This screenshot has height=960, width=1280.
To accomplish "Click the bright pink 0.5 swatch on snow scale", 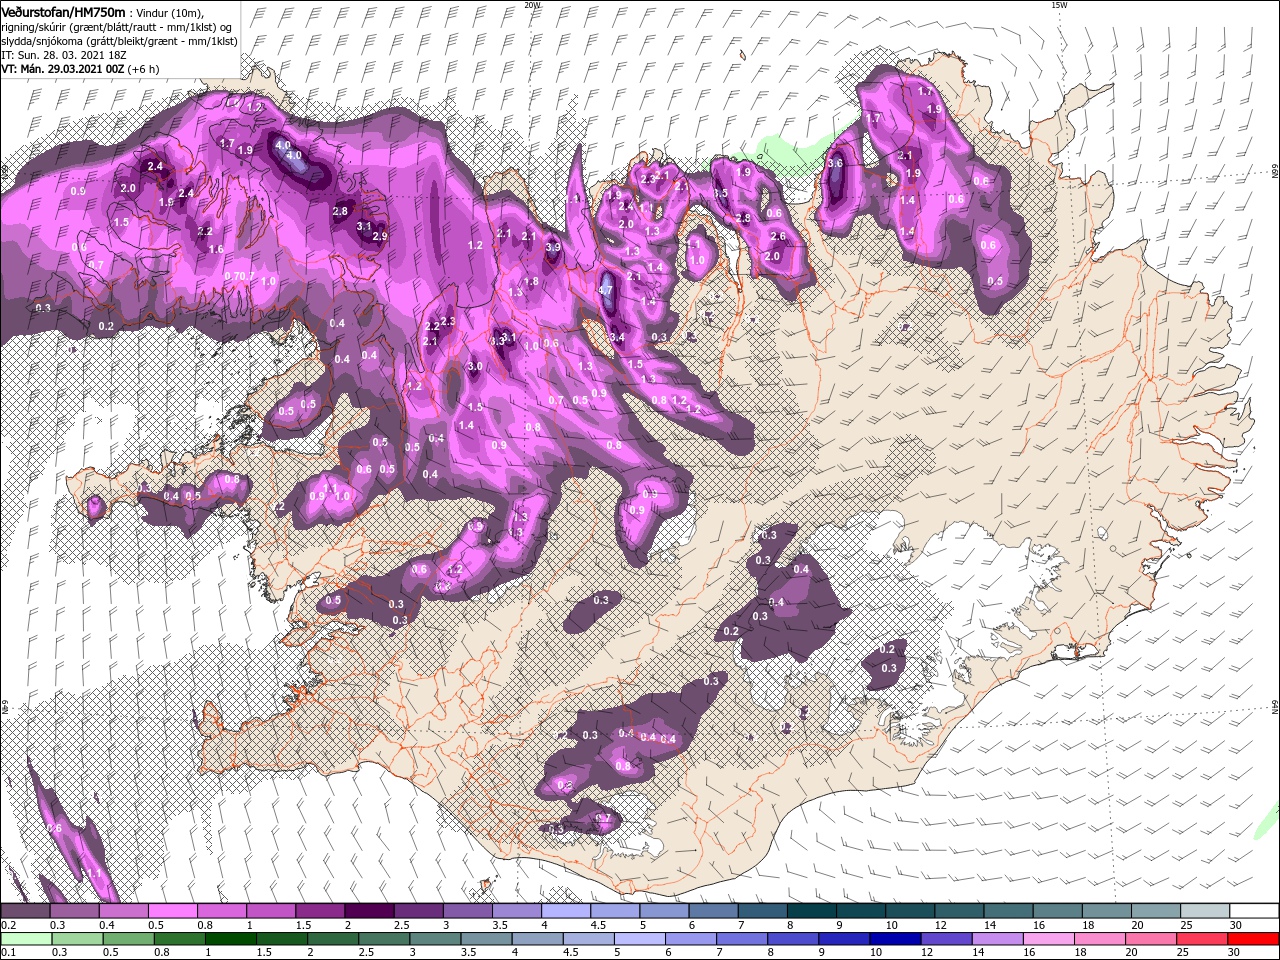I will pyautogui.click(x=172, y=911).
